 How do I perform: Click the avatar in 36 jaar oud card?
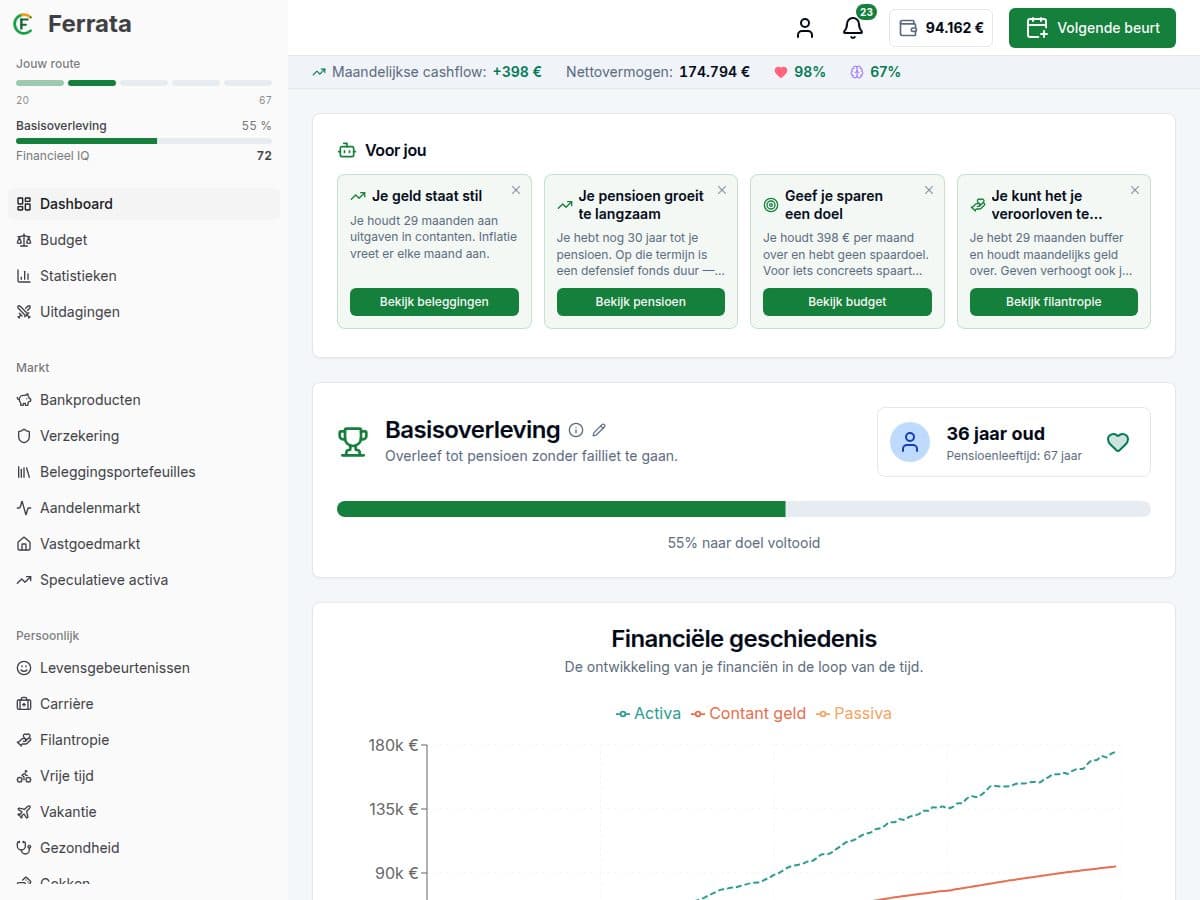click(x=910, y=442)
